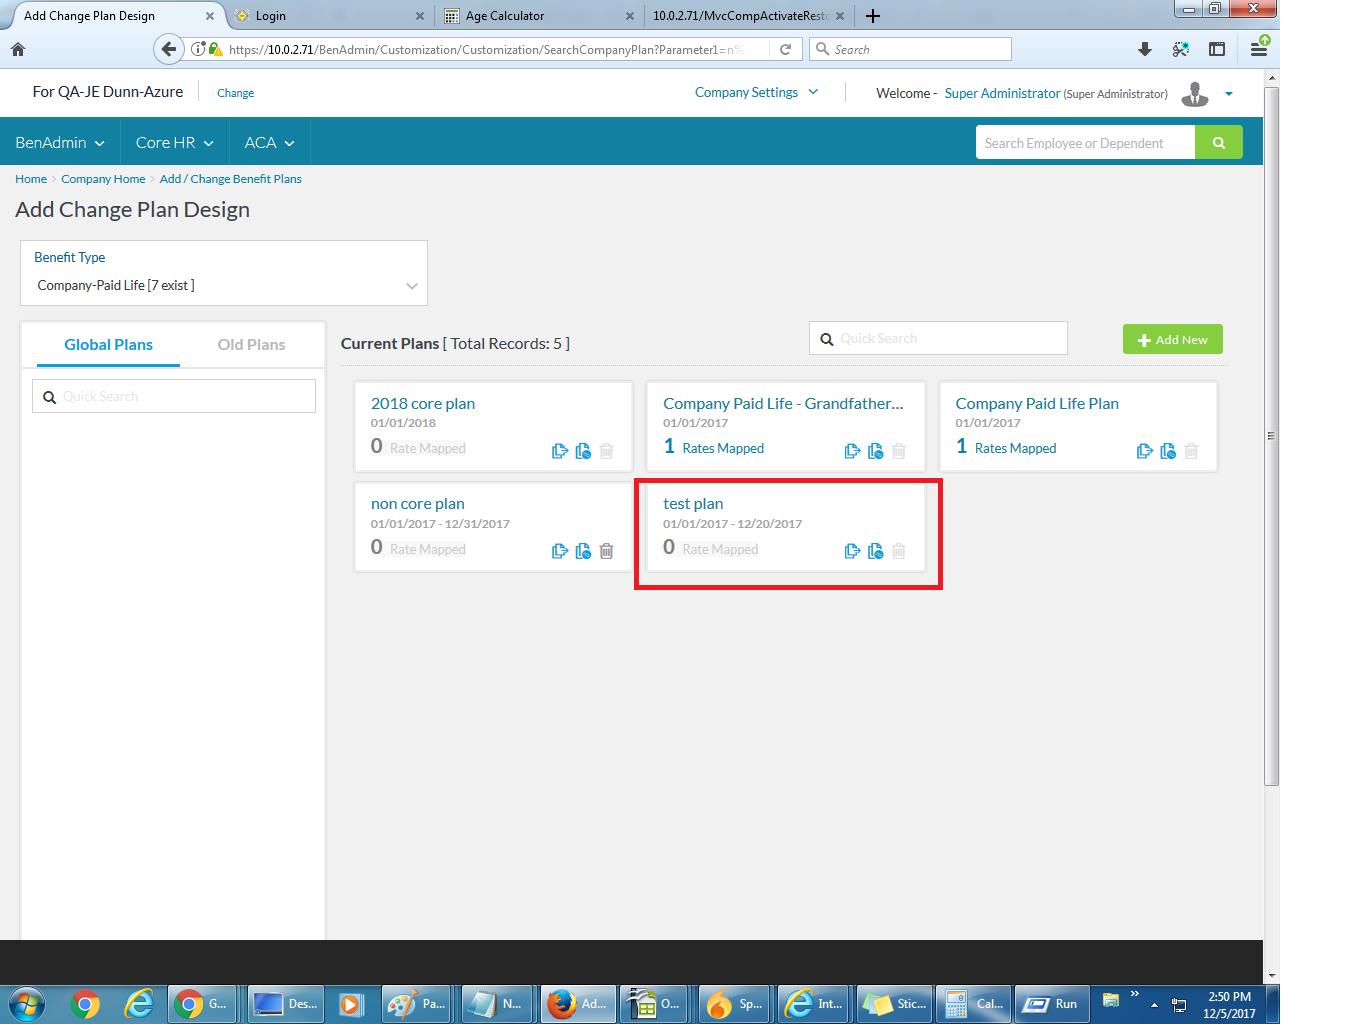Open the test plan link

click(693, 504)
